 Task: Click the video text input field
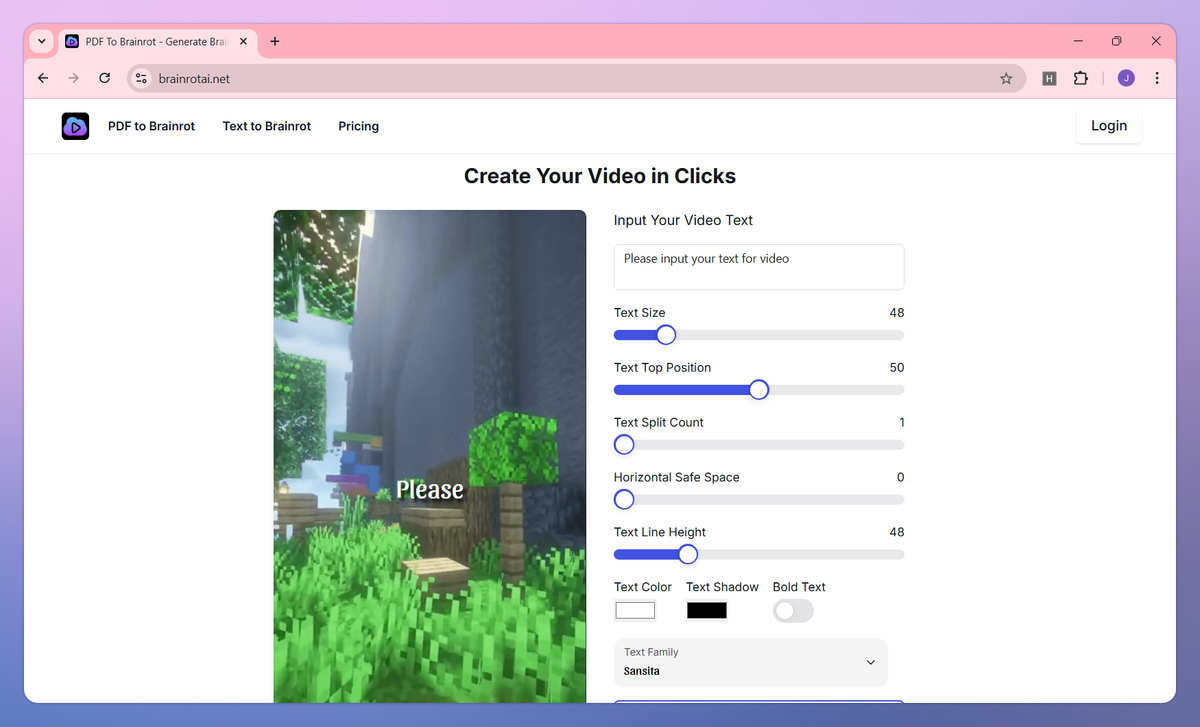(758, 266)
